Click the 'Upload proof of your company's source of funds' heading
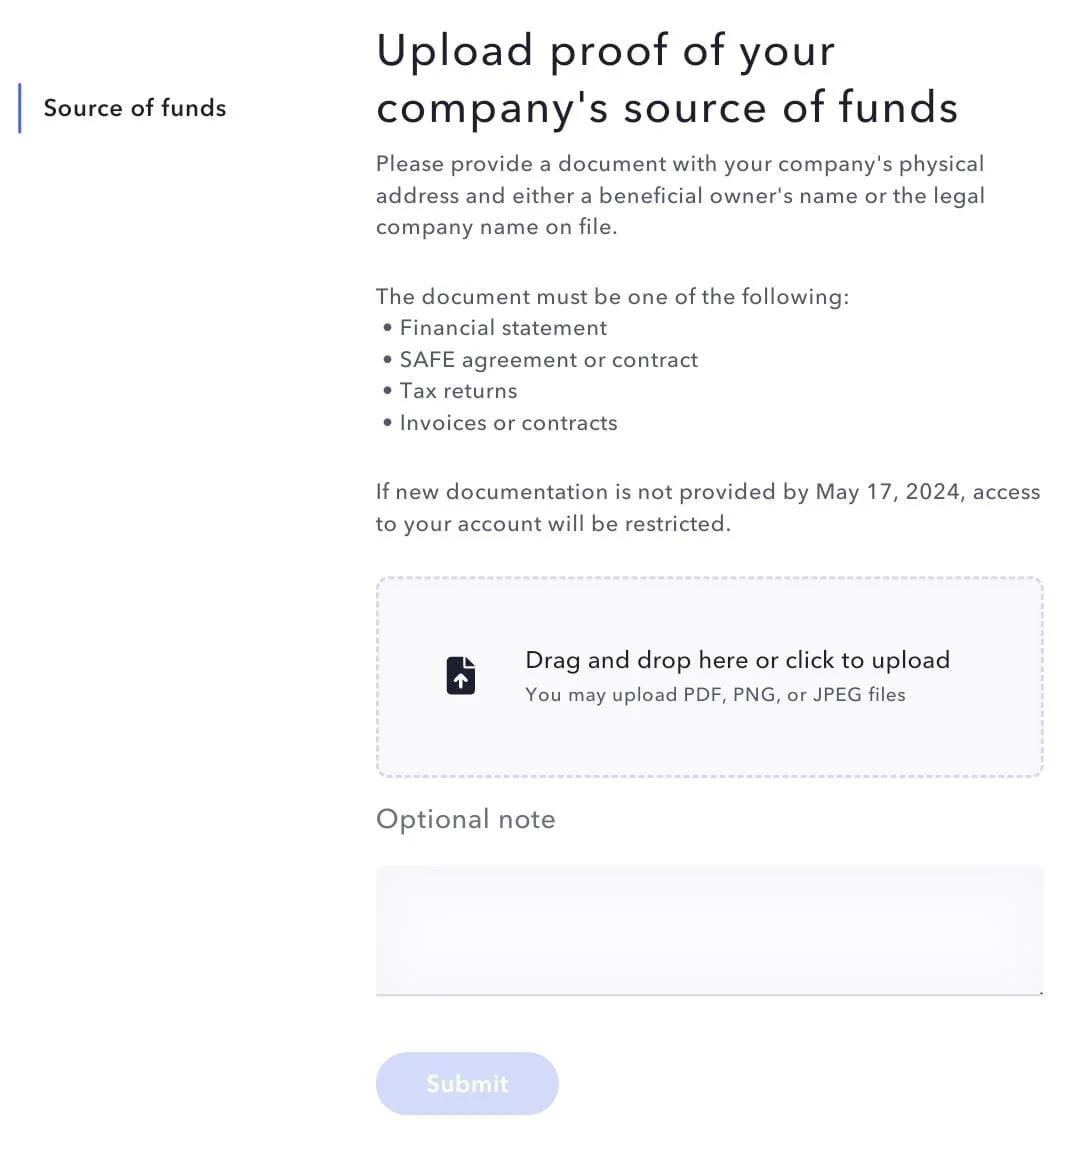The width and height of the screenshot is (1080, 1171). pyautogui.click(x=667, y=78)
